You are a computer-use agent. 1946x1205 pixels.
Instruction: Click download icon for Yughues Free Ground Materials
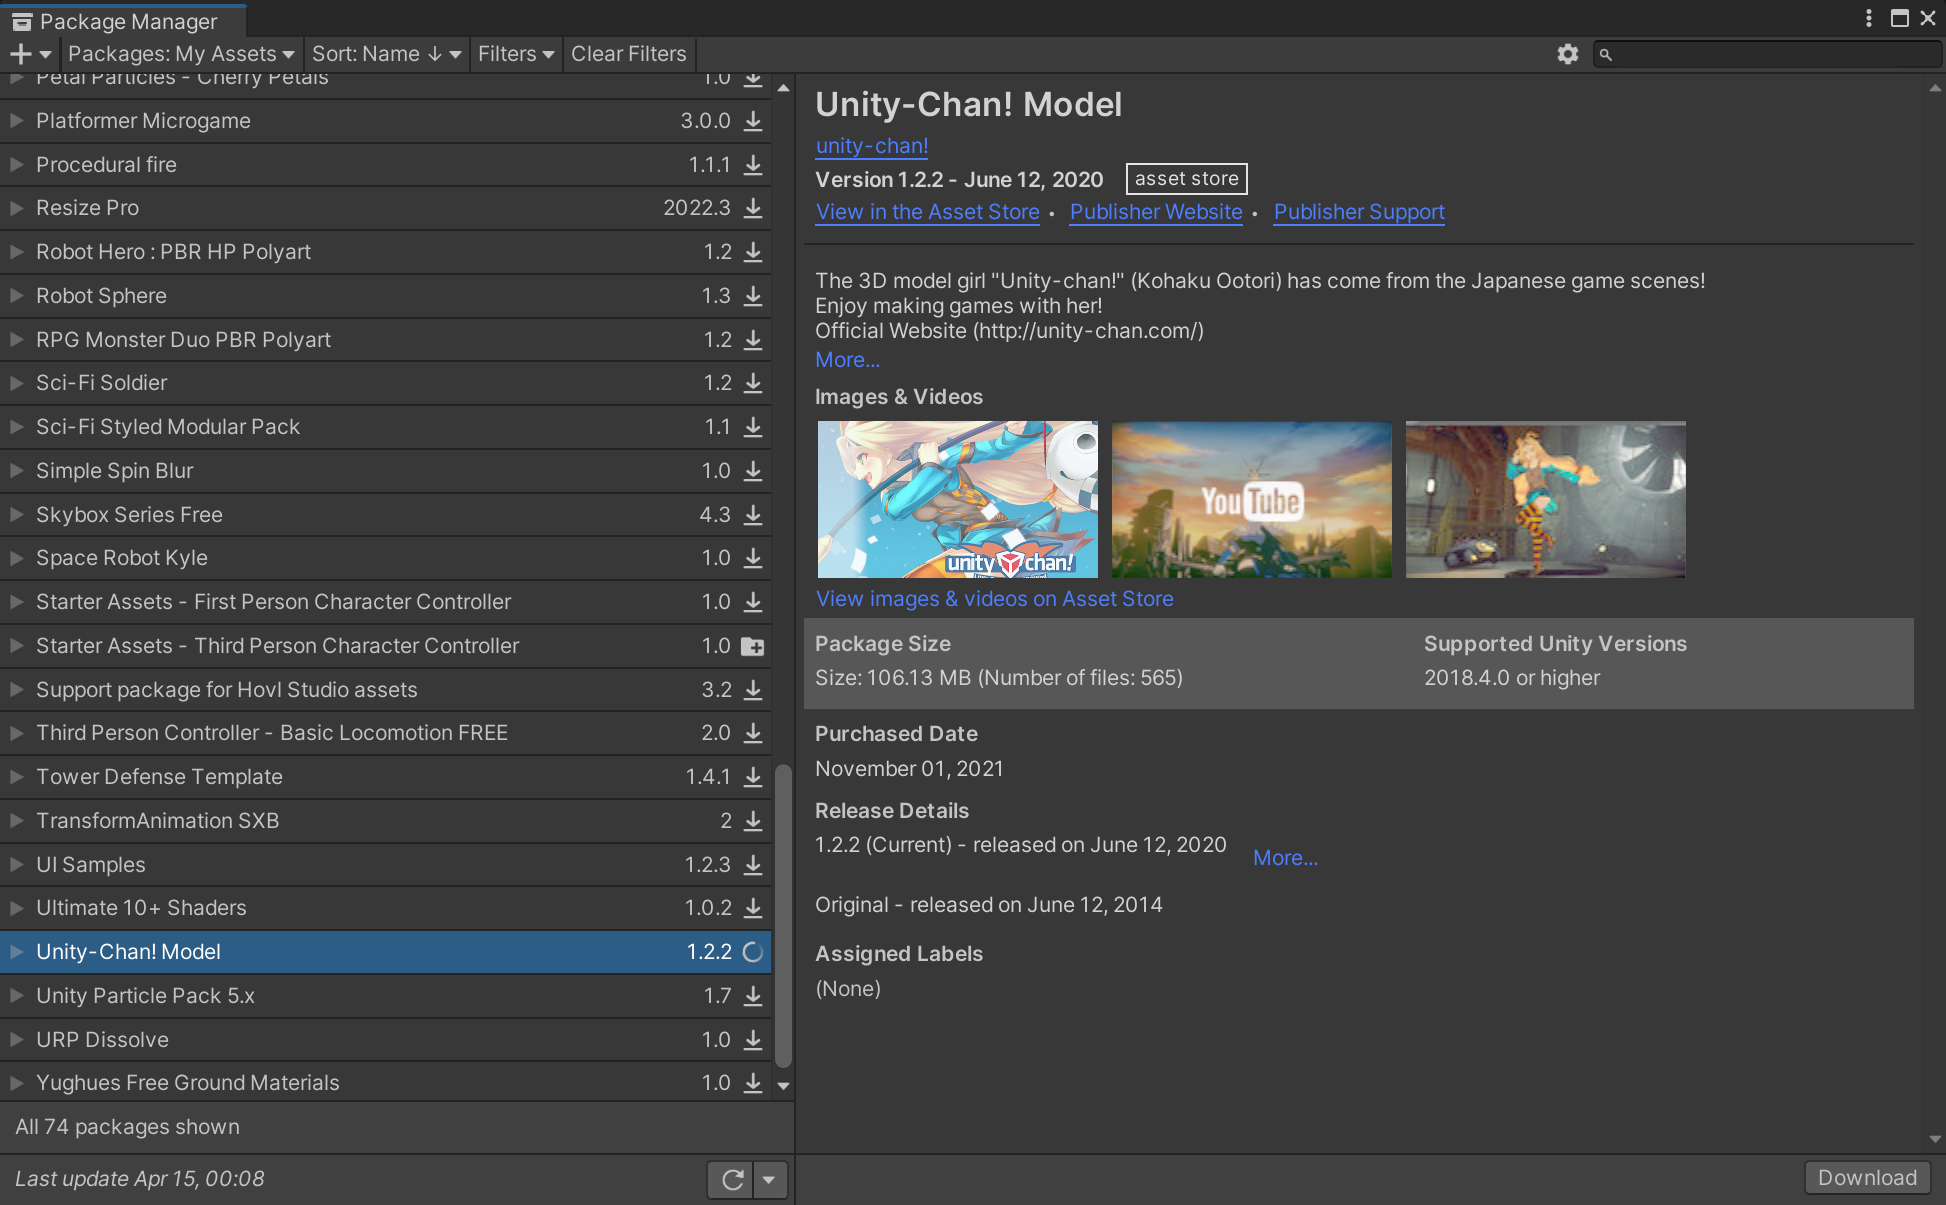point(753,1083)
